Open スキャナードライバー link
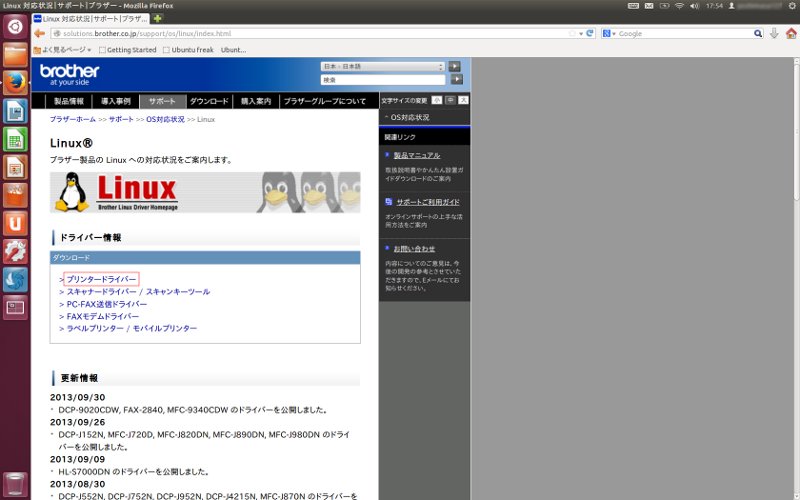 click(x=102, y=292)
